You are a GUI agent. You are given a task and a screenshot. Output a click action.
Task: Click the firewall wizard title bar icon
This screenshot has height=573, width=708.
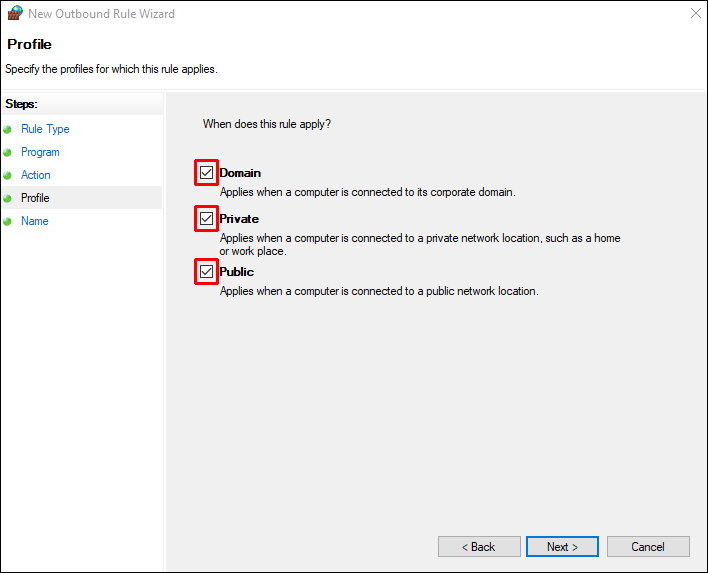(14, 14)
